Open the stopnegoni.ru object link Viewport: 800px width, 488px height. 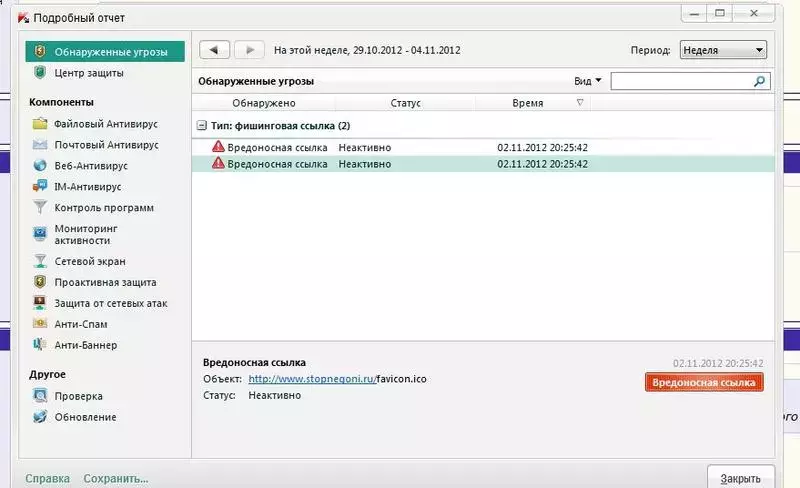tap(312, 379)
